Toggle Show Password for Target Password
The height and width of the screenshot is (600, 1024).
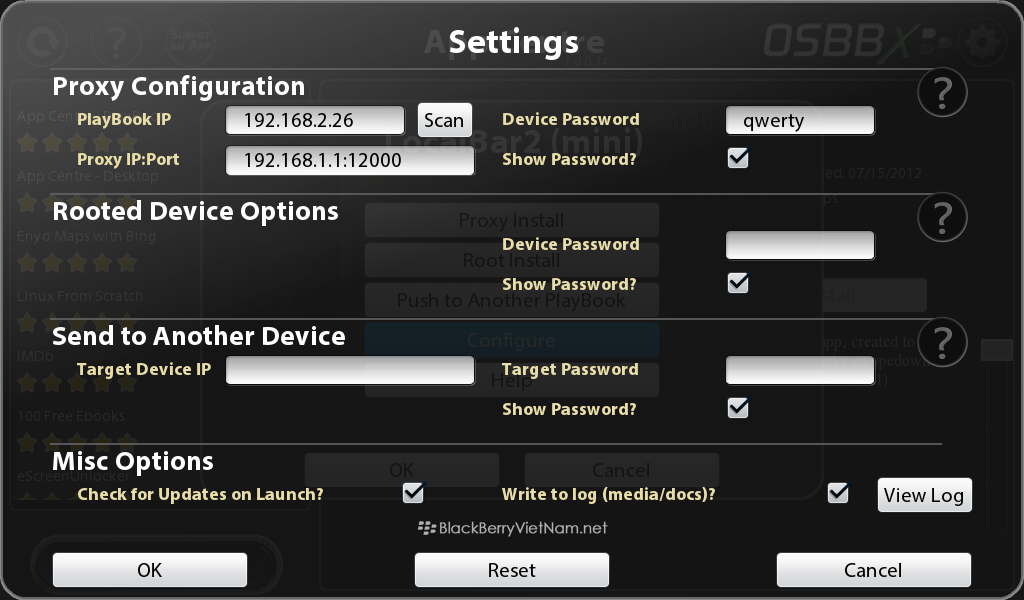738,408
